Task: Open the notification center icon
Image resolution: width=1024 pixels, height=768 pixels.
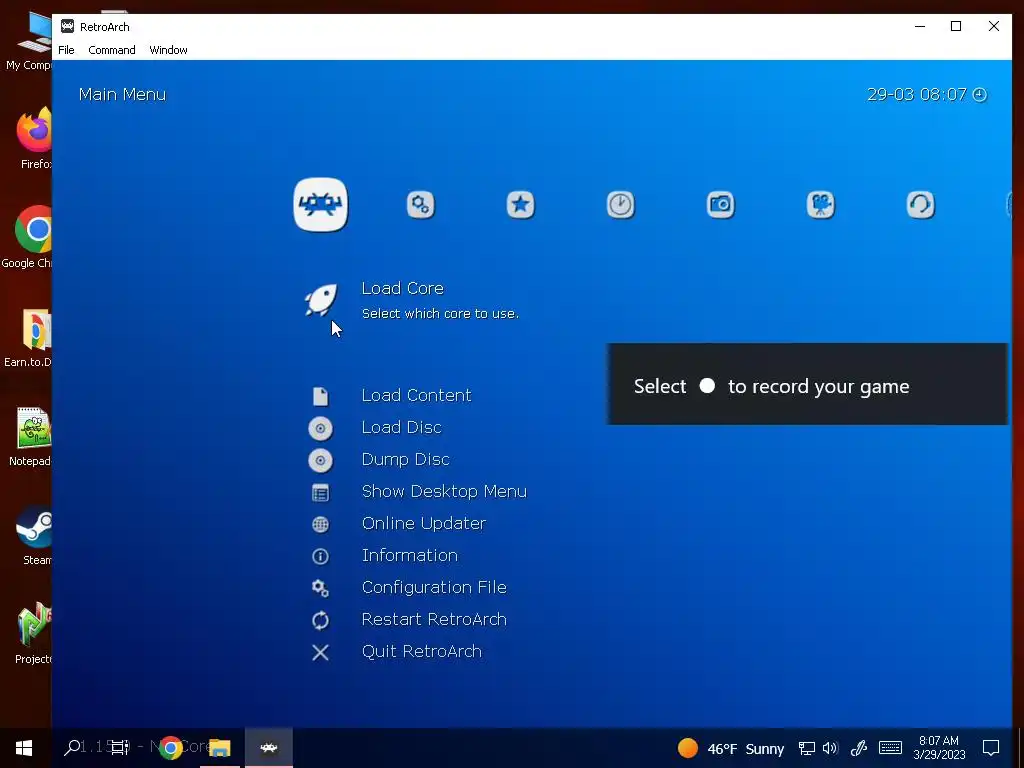Action: pyautogui.click(x=991, y=748)
